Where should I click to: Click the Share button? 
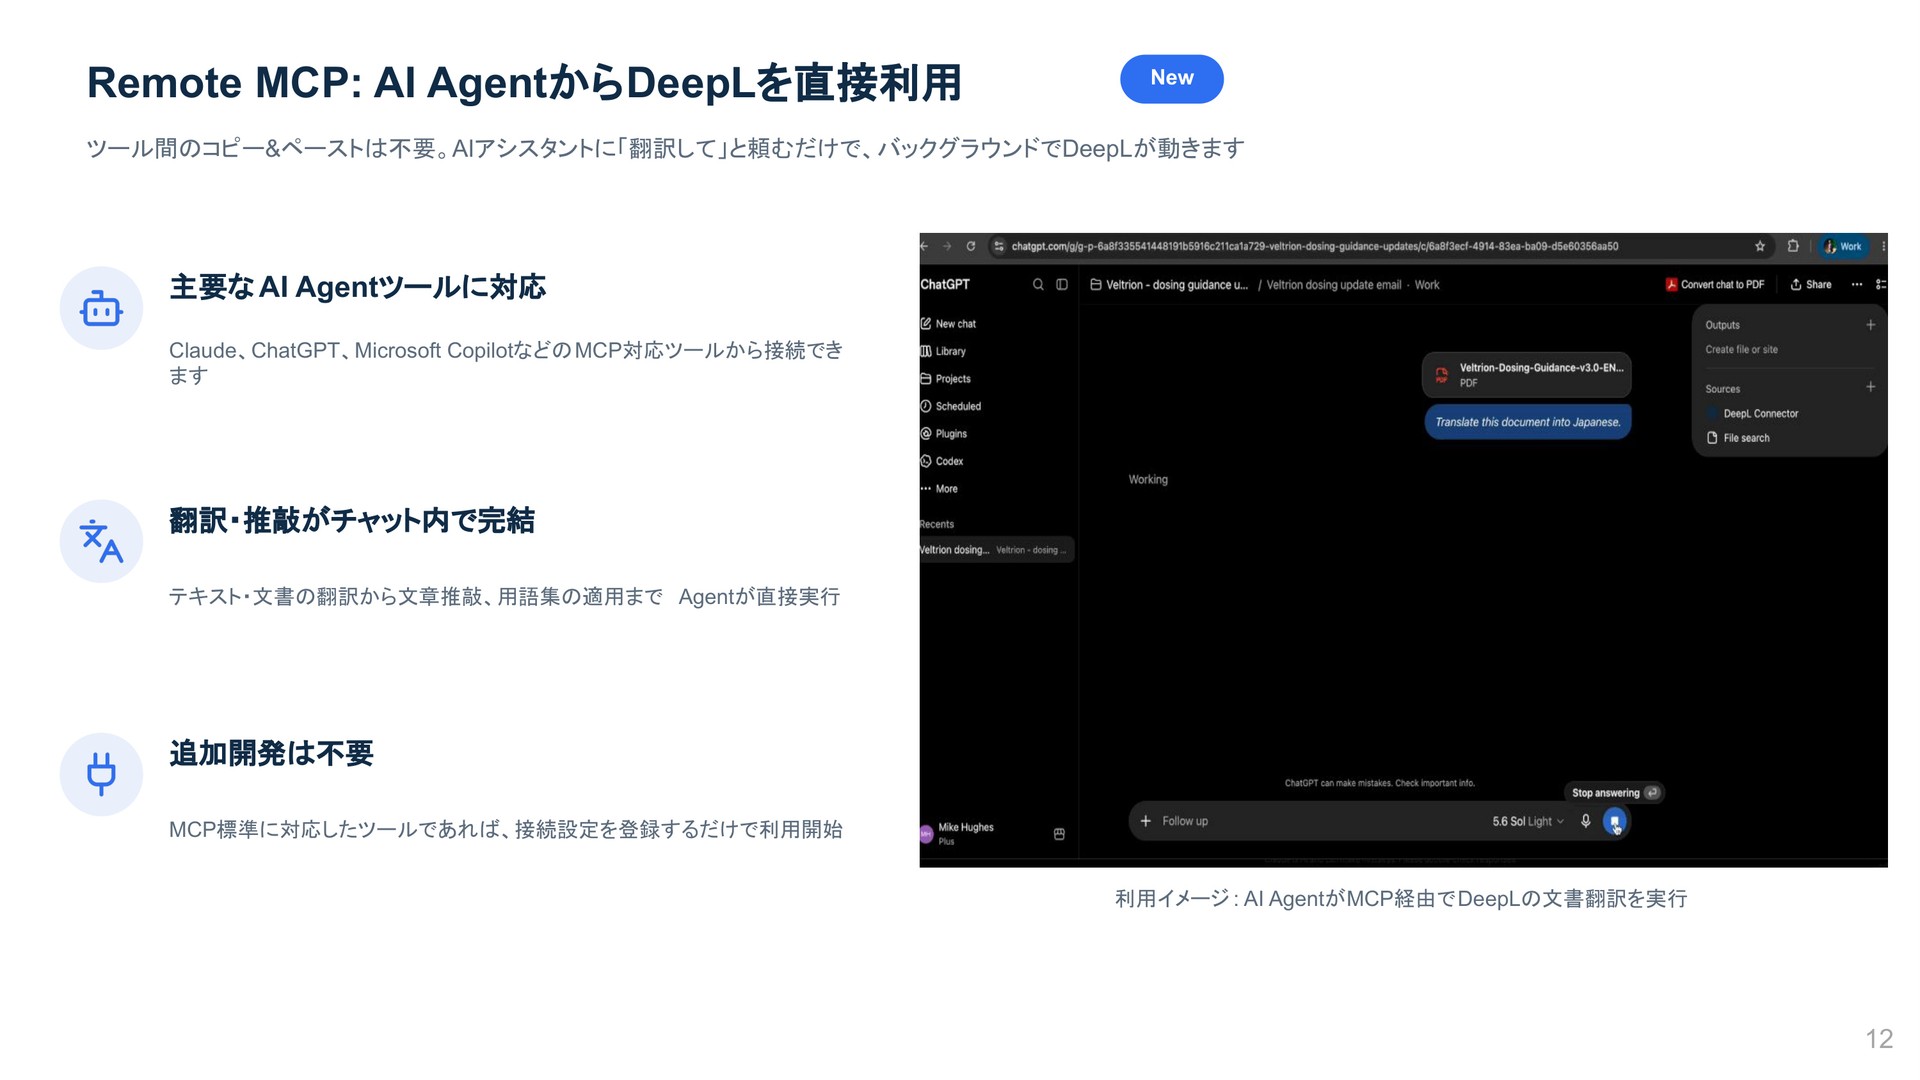1811,285
